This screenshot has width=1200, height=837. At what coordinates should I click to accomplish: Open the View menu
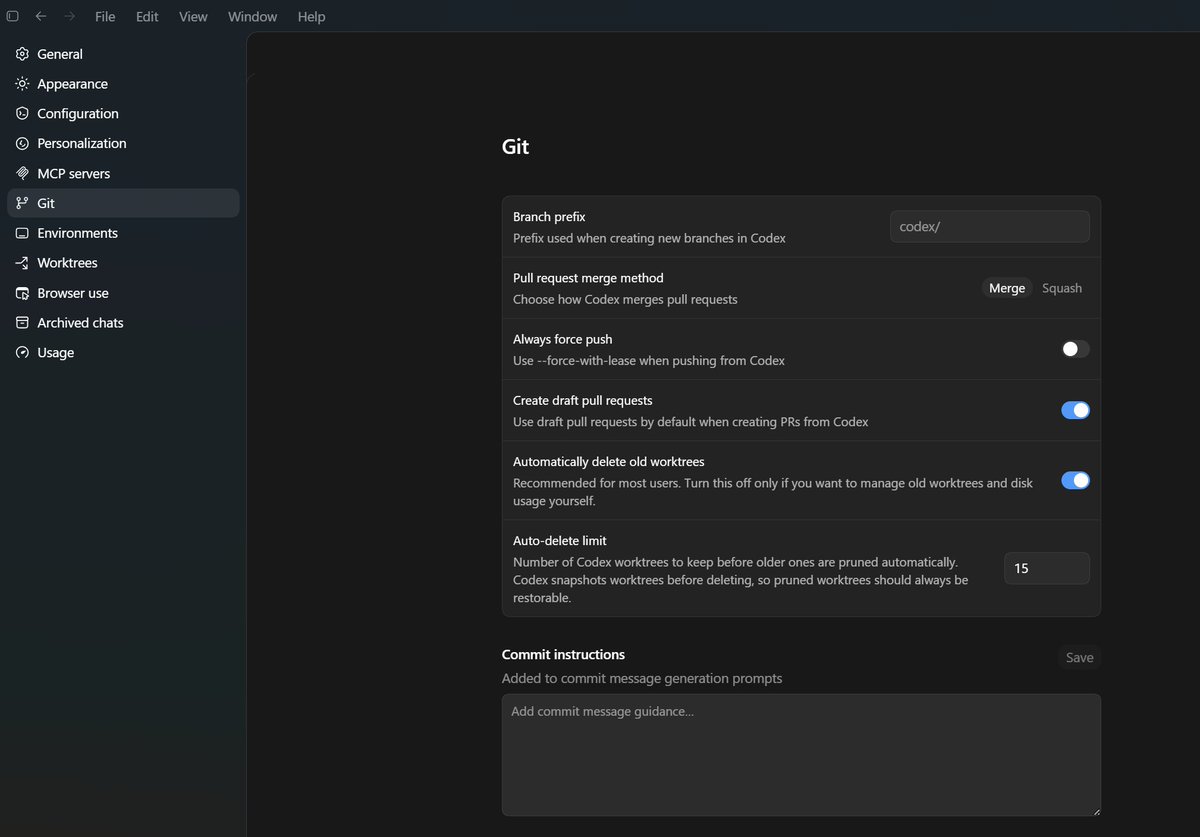point(193,17)
